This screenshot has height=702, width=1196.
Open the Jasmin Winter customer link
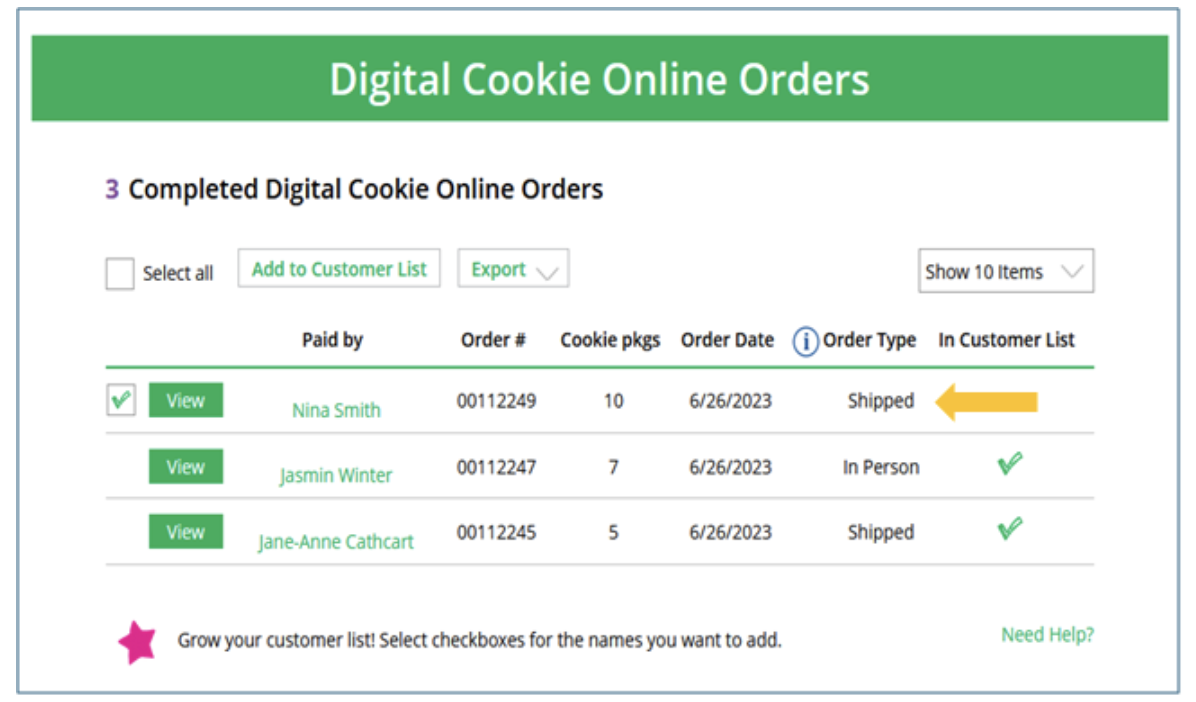(x=336, y=476)
